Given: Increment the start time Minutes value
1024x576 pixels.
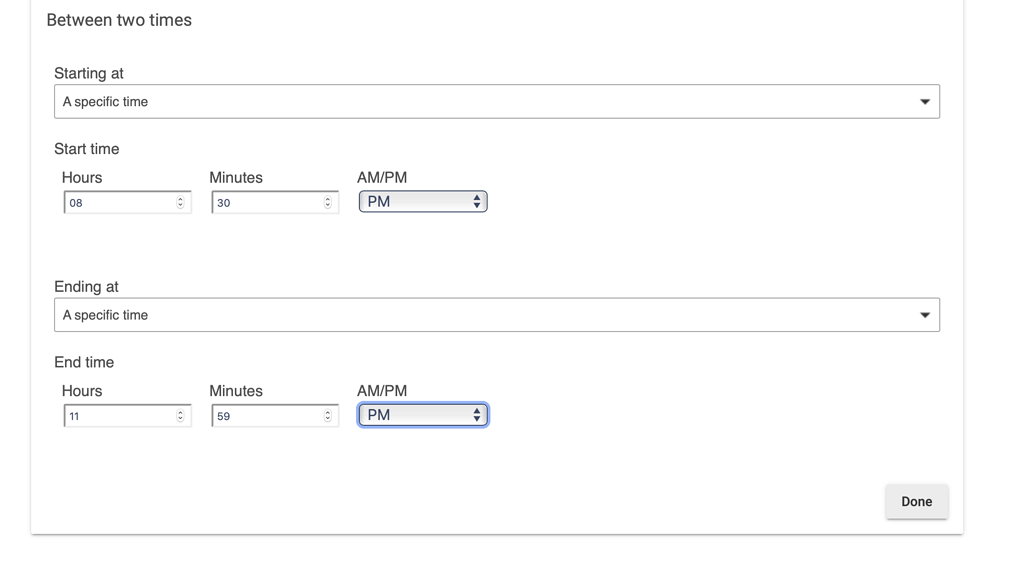Looking at the screenshot, I should 329,198.
